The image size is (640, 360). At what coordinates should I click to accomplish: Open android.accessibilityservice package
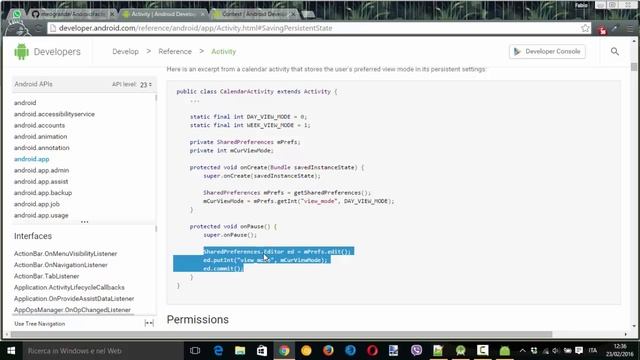[54, 114]
